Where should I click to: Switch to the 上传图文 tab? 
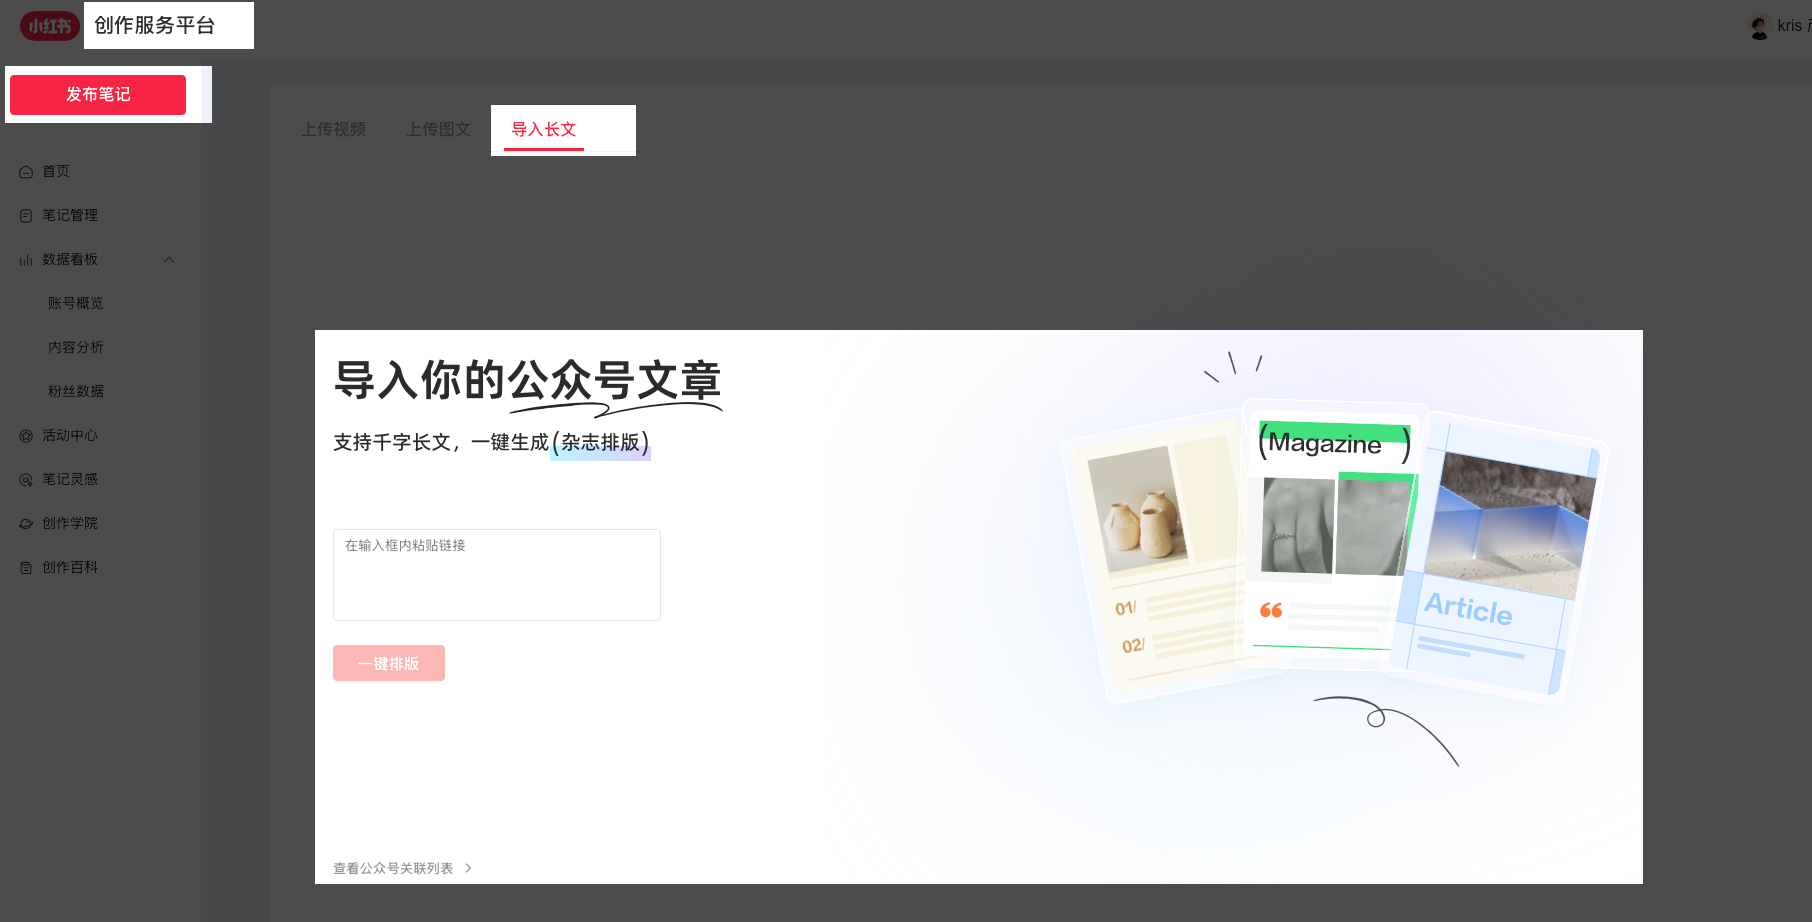[438, 129]
